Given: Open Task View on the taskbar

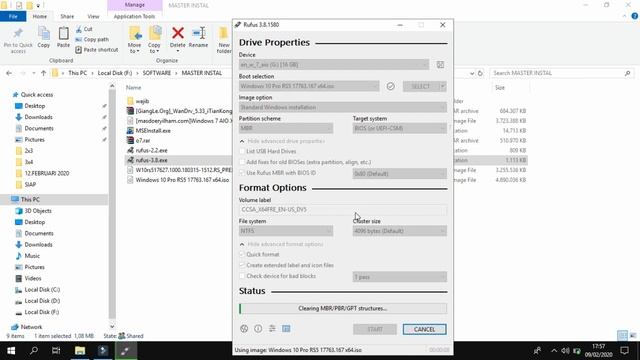Looking at the screenshot, I should coord(56,351).
